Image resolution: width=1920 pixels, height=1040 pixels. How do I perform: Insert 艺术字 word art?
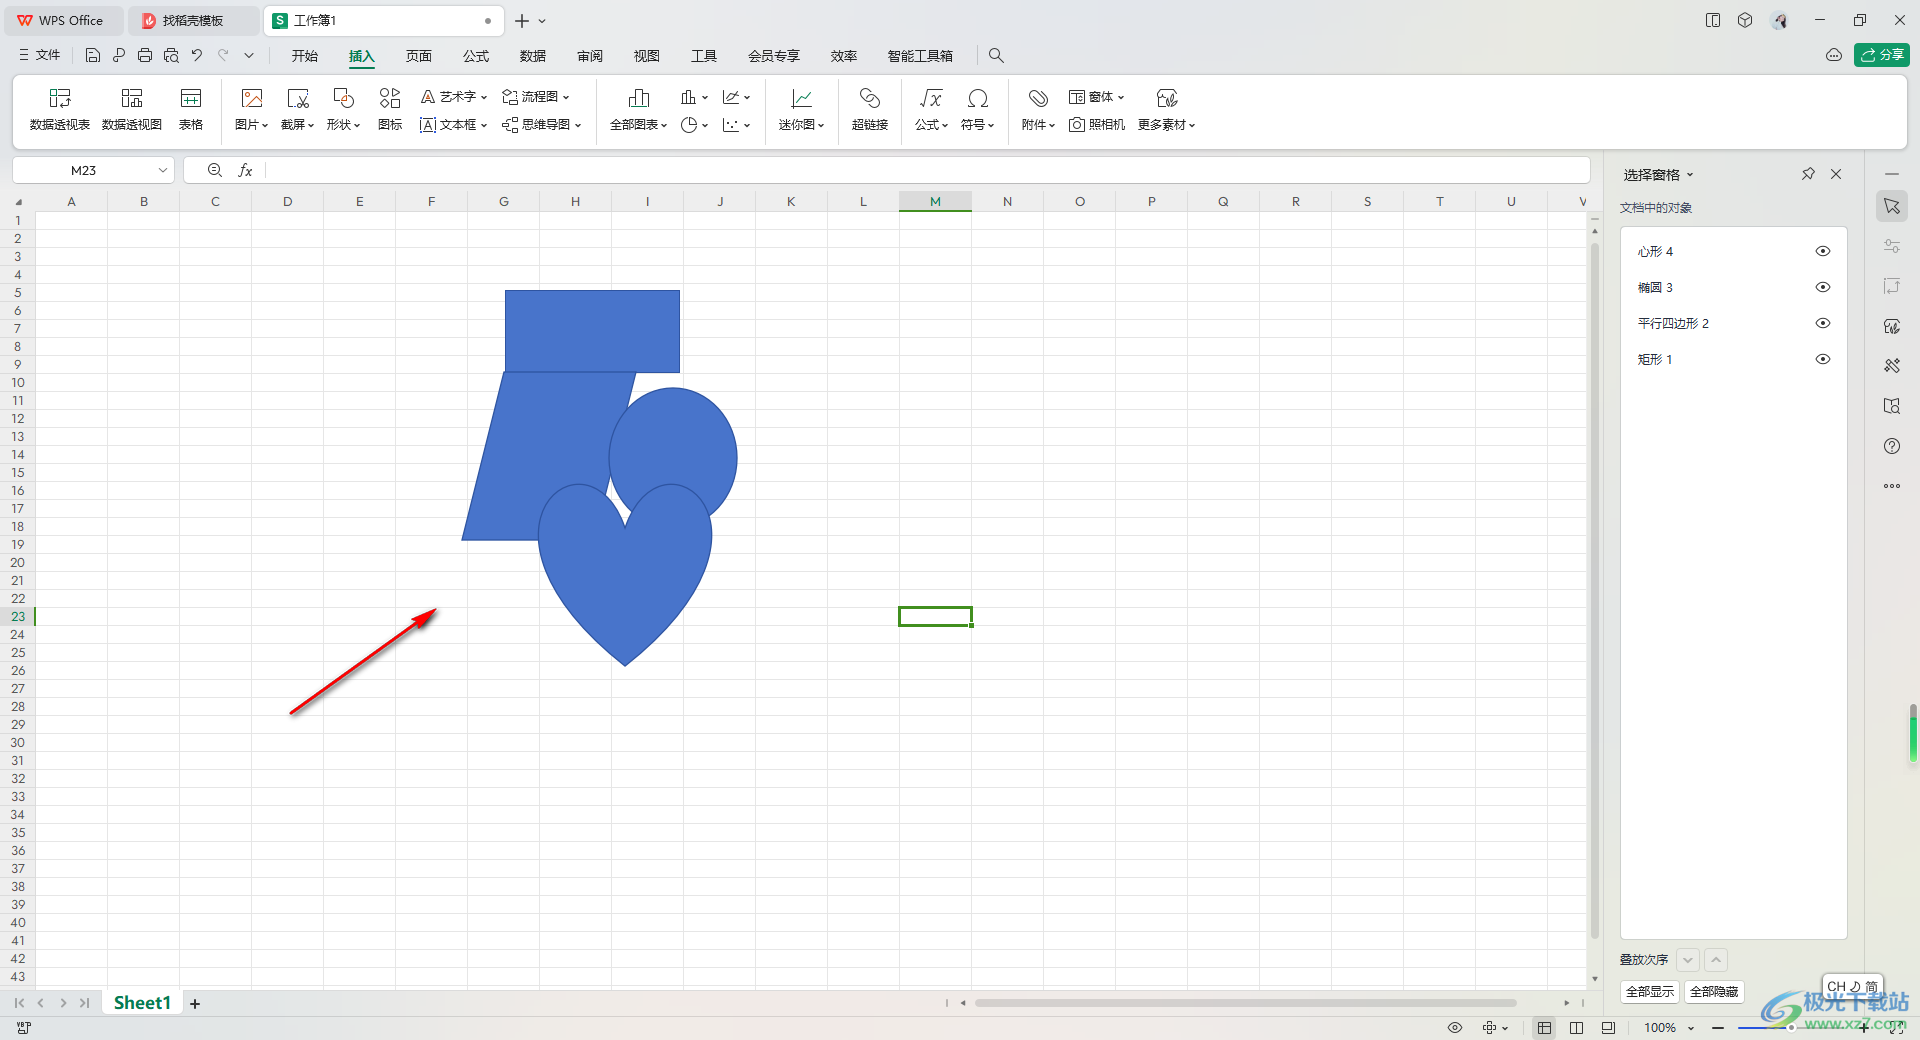[x=453, y=97]
